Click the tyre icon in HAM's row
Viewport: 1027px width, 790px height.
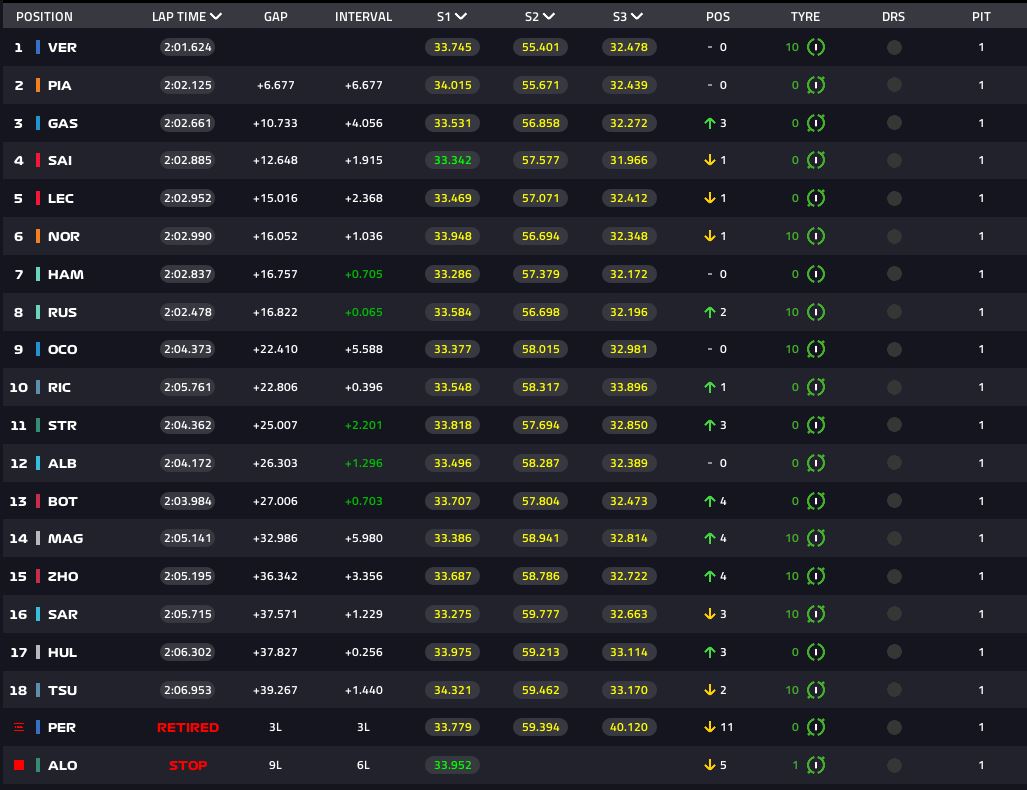tap(816, 274)
